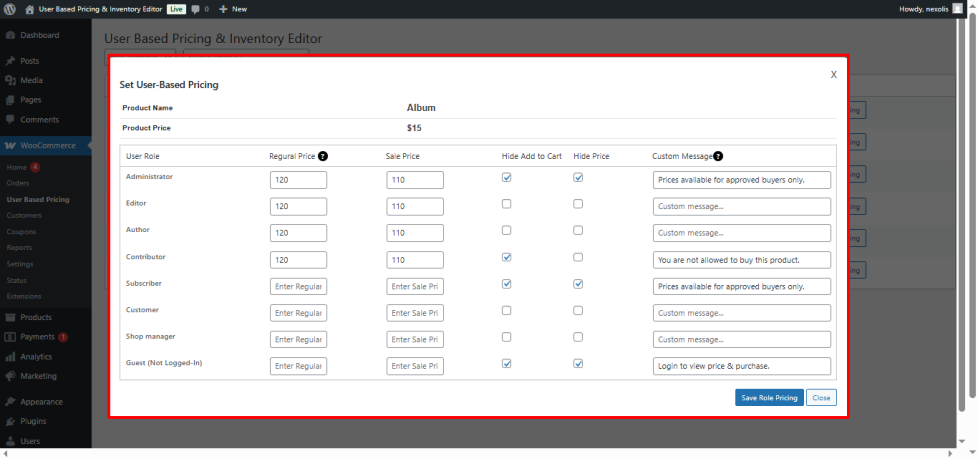The image size is (978, 459).
Task: Uncheck Hide Add to Cart for Administrator
Action: click(x=506, y=177)
